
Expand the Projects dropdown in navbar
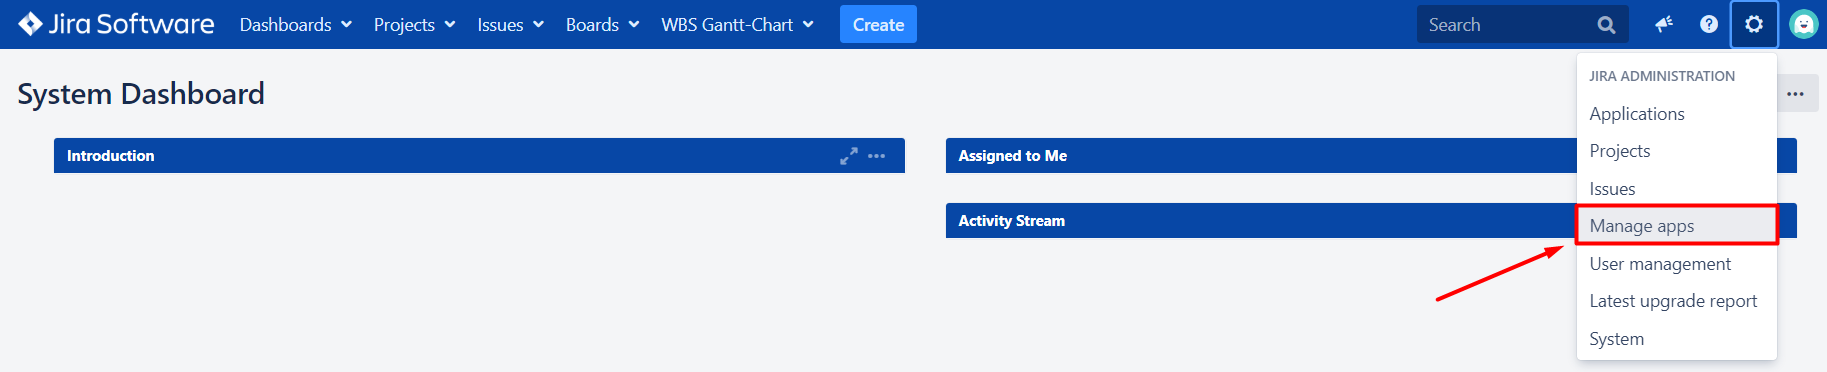[x=414, y=25]
